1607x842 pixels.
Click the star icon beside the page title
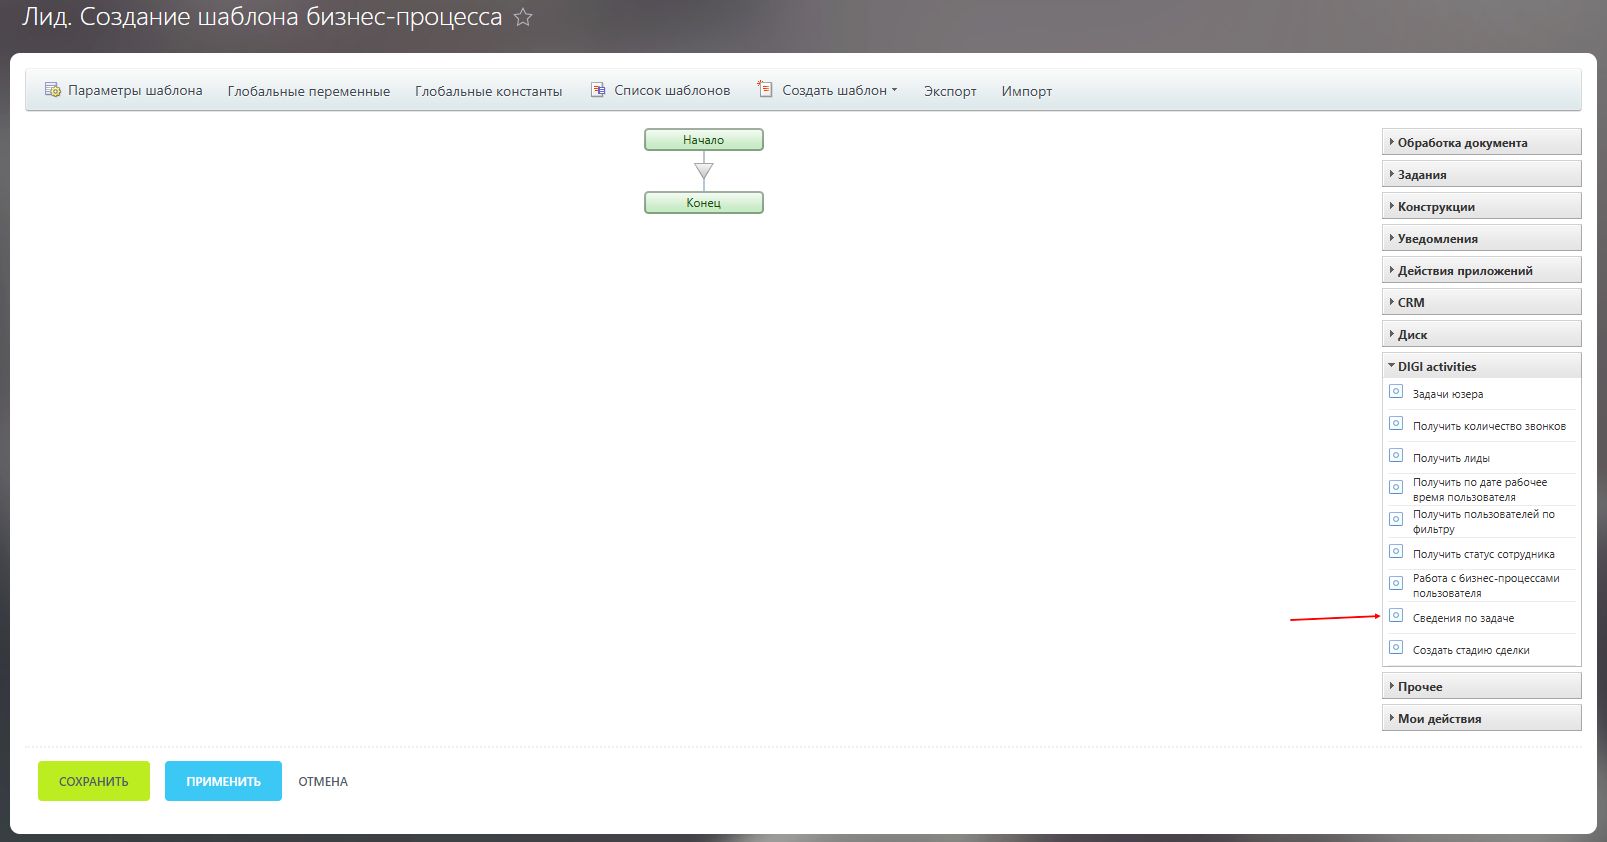[x=523, y=18]
